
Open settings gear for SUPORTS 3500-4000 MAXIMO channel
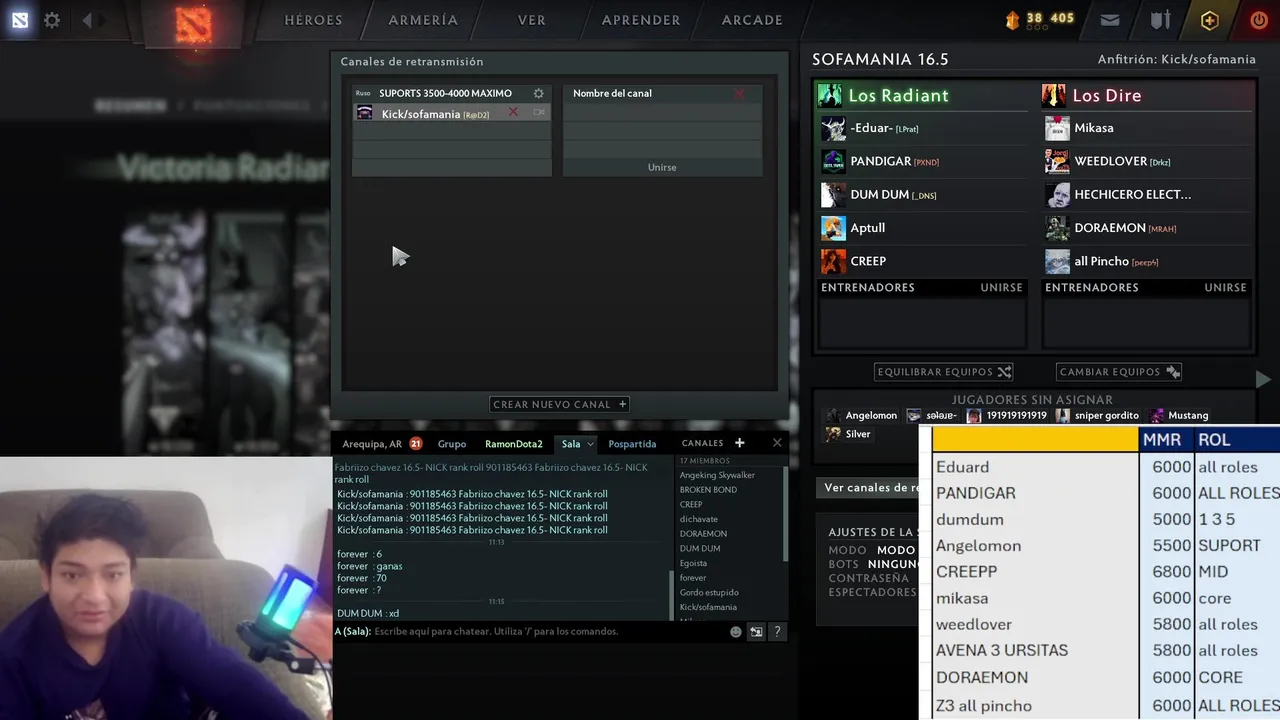point(538,93)
